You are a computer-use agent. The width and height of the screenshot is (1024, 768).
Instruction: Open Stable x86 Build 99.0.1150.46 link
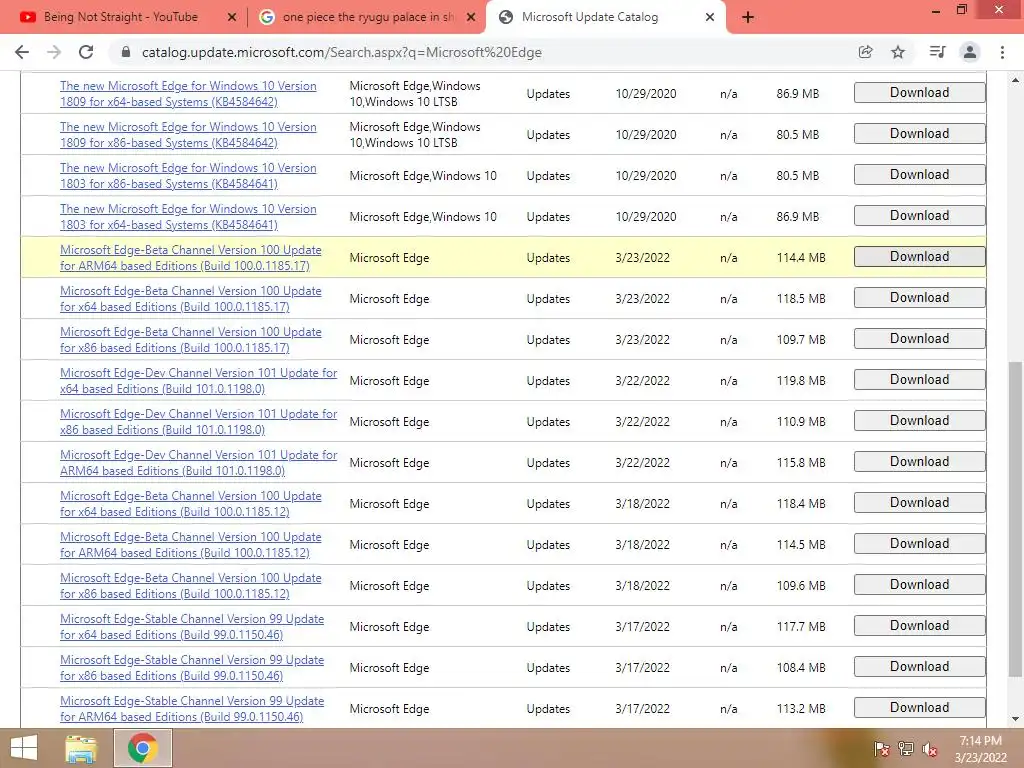[192, 668]
